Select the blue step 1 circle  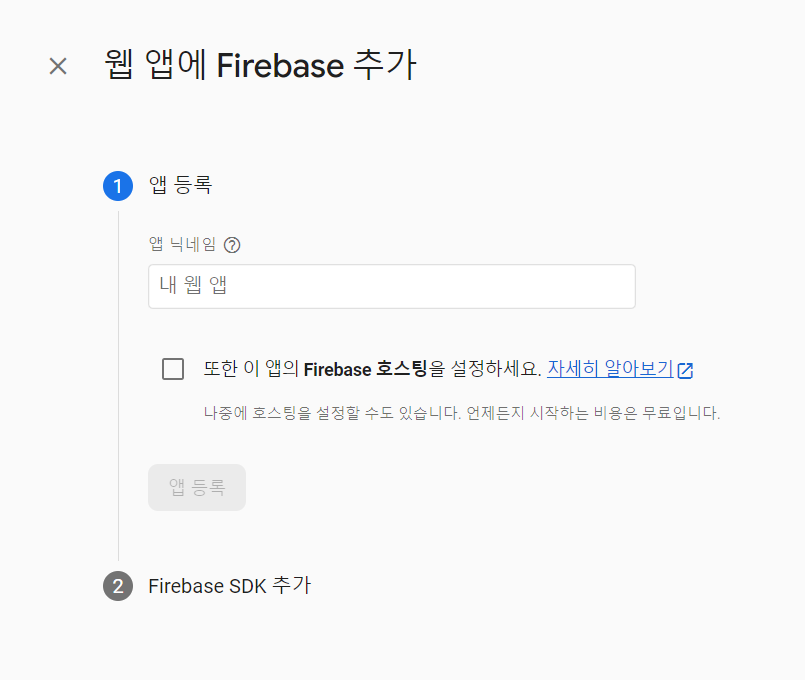[x=118, y=186]
